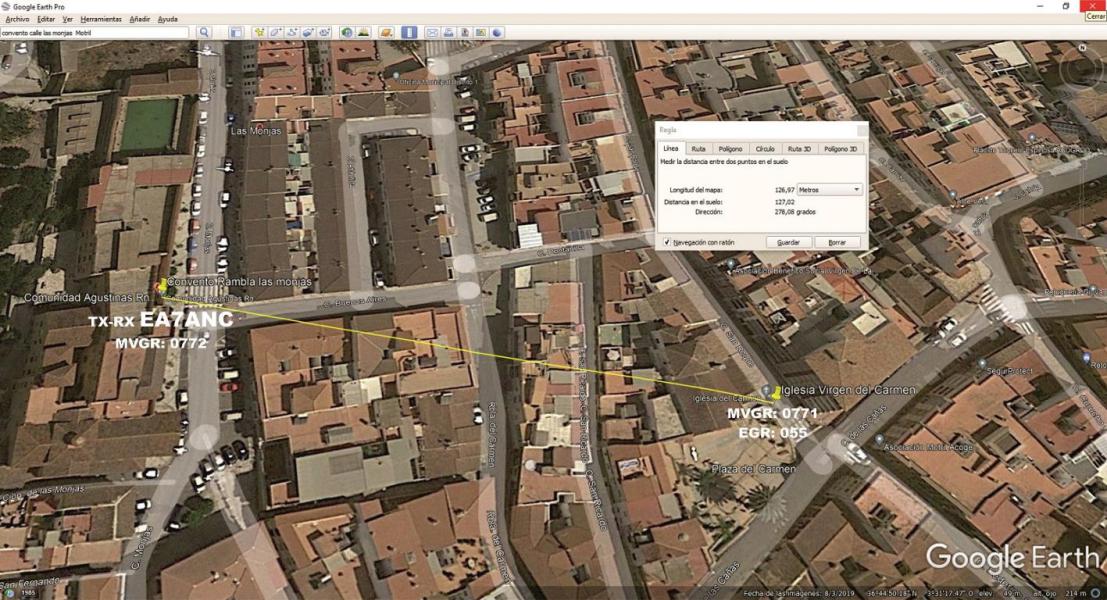Uncheck the Navegación con ratón checkbox

tap(667, 242)
